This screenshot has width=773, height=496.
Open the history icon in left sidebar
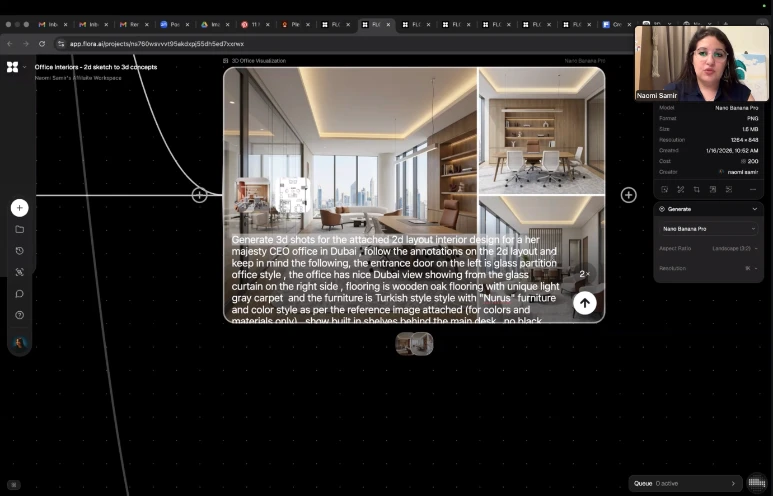tap(19, 251)
